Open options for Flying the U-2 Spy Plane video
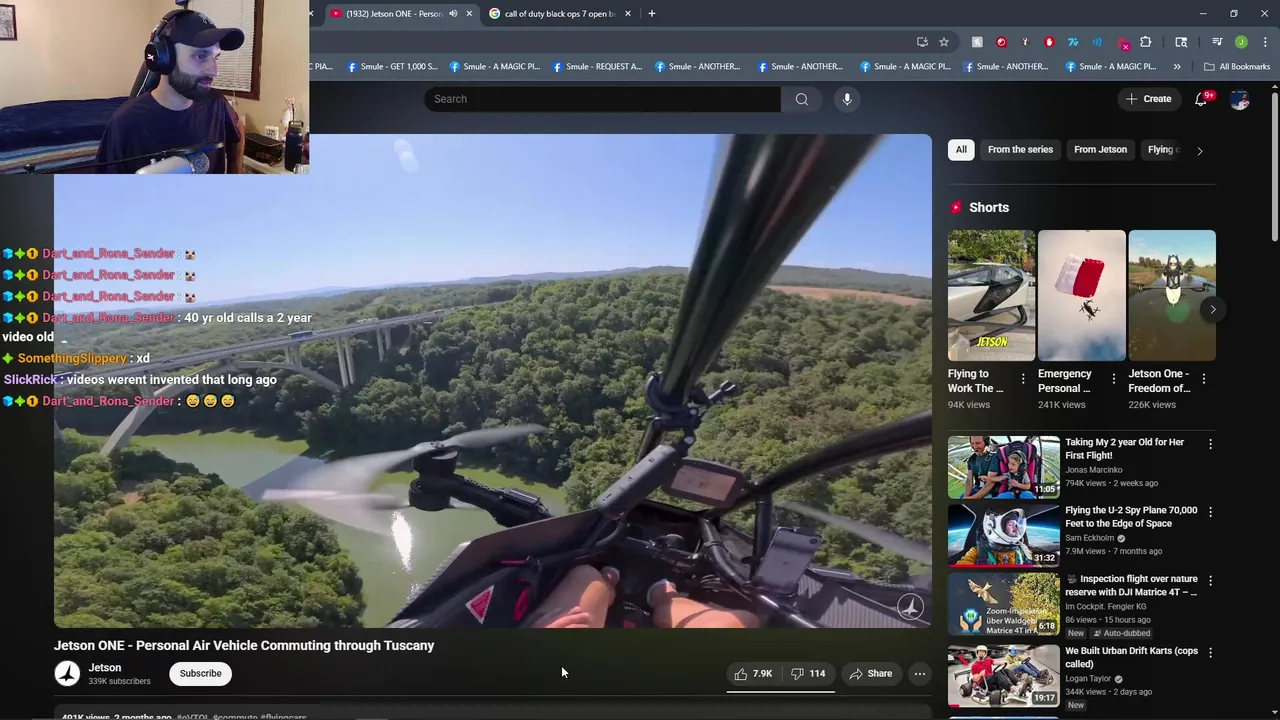The height and width of the screenshot is (720, 1280). (1210, 512)
